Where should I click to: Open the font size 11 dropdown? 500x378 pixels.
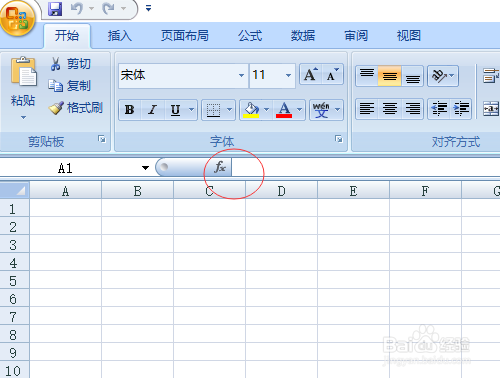pos(288,76)
